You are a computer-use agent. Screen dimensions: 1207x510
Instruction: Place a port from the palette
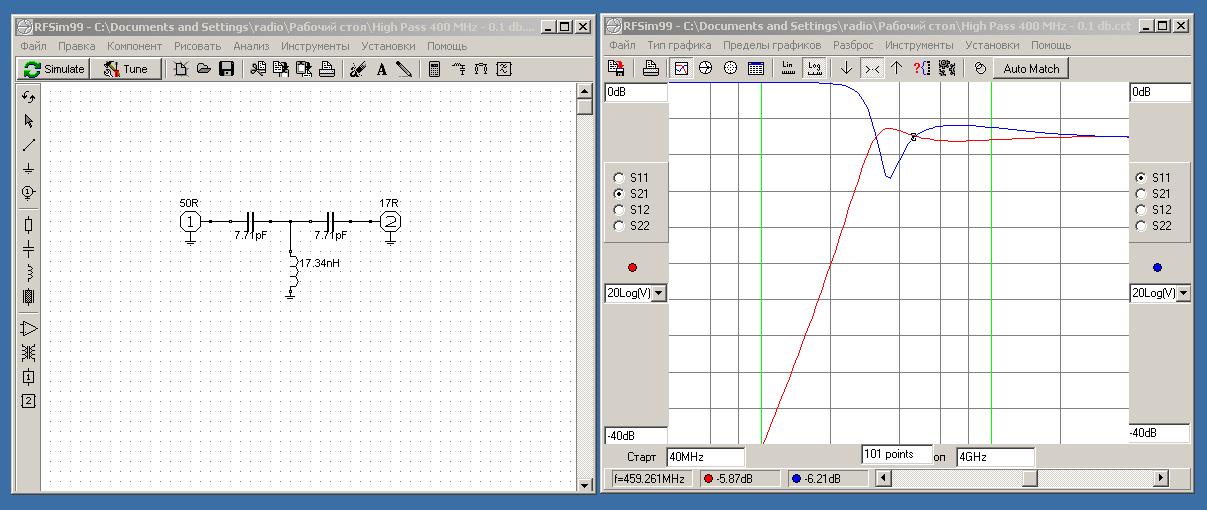coord(28,192)
